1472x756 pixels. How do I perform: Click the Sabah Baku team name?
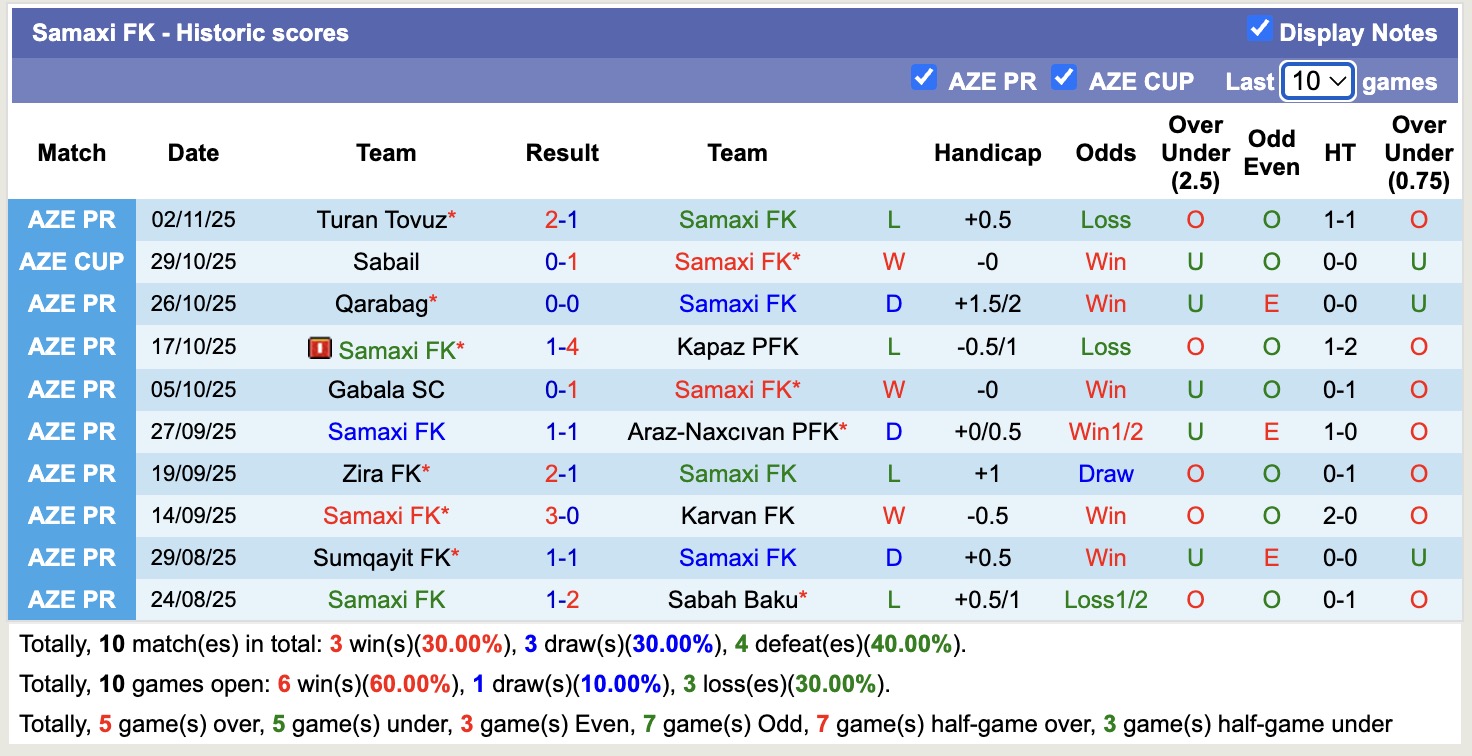coord(733,600)
